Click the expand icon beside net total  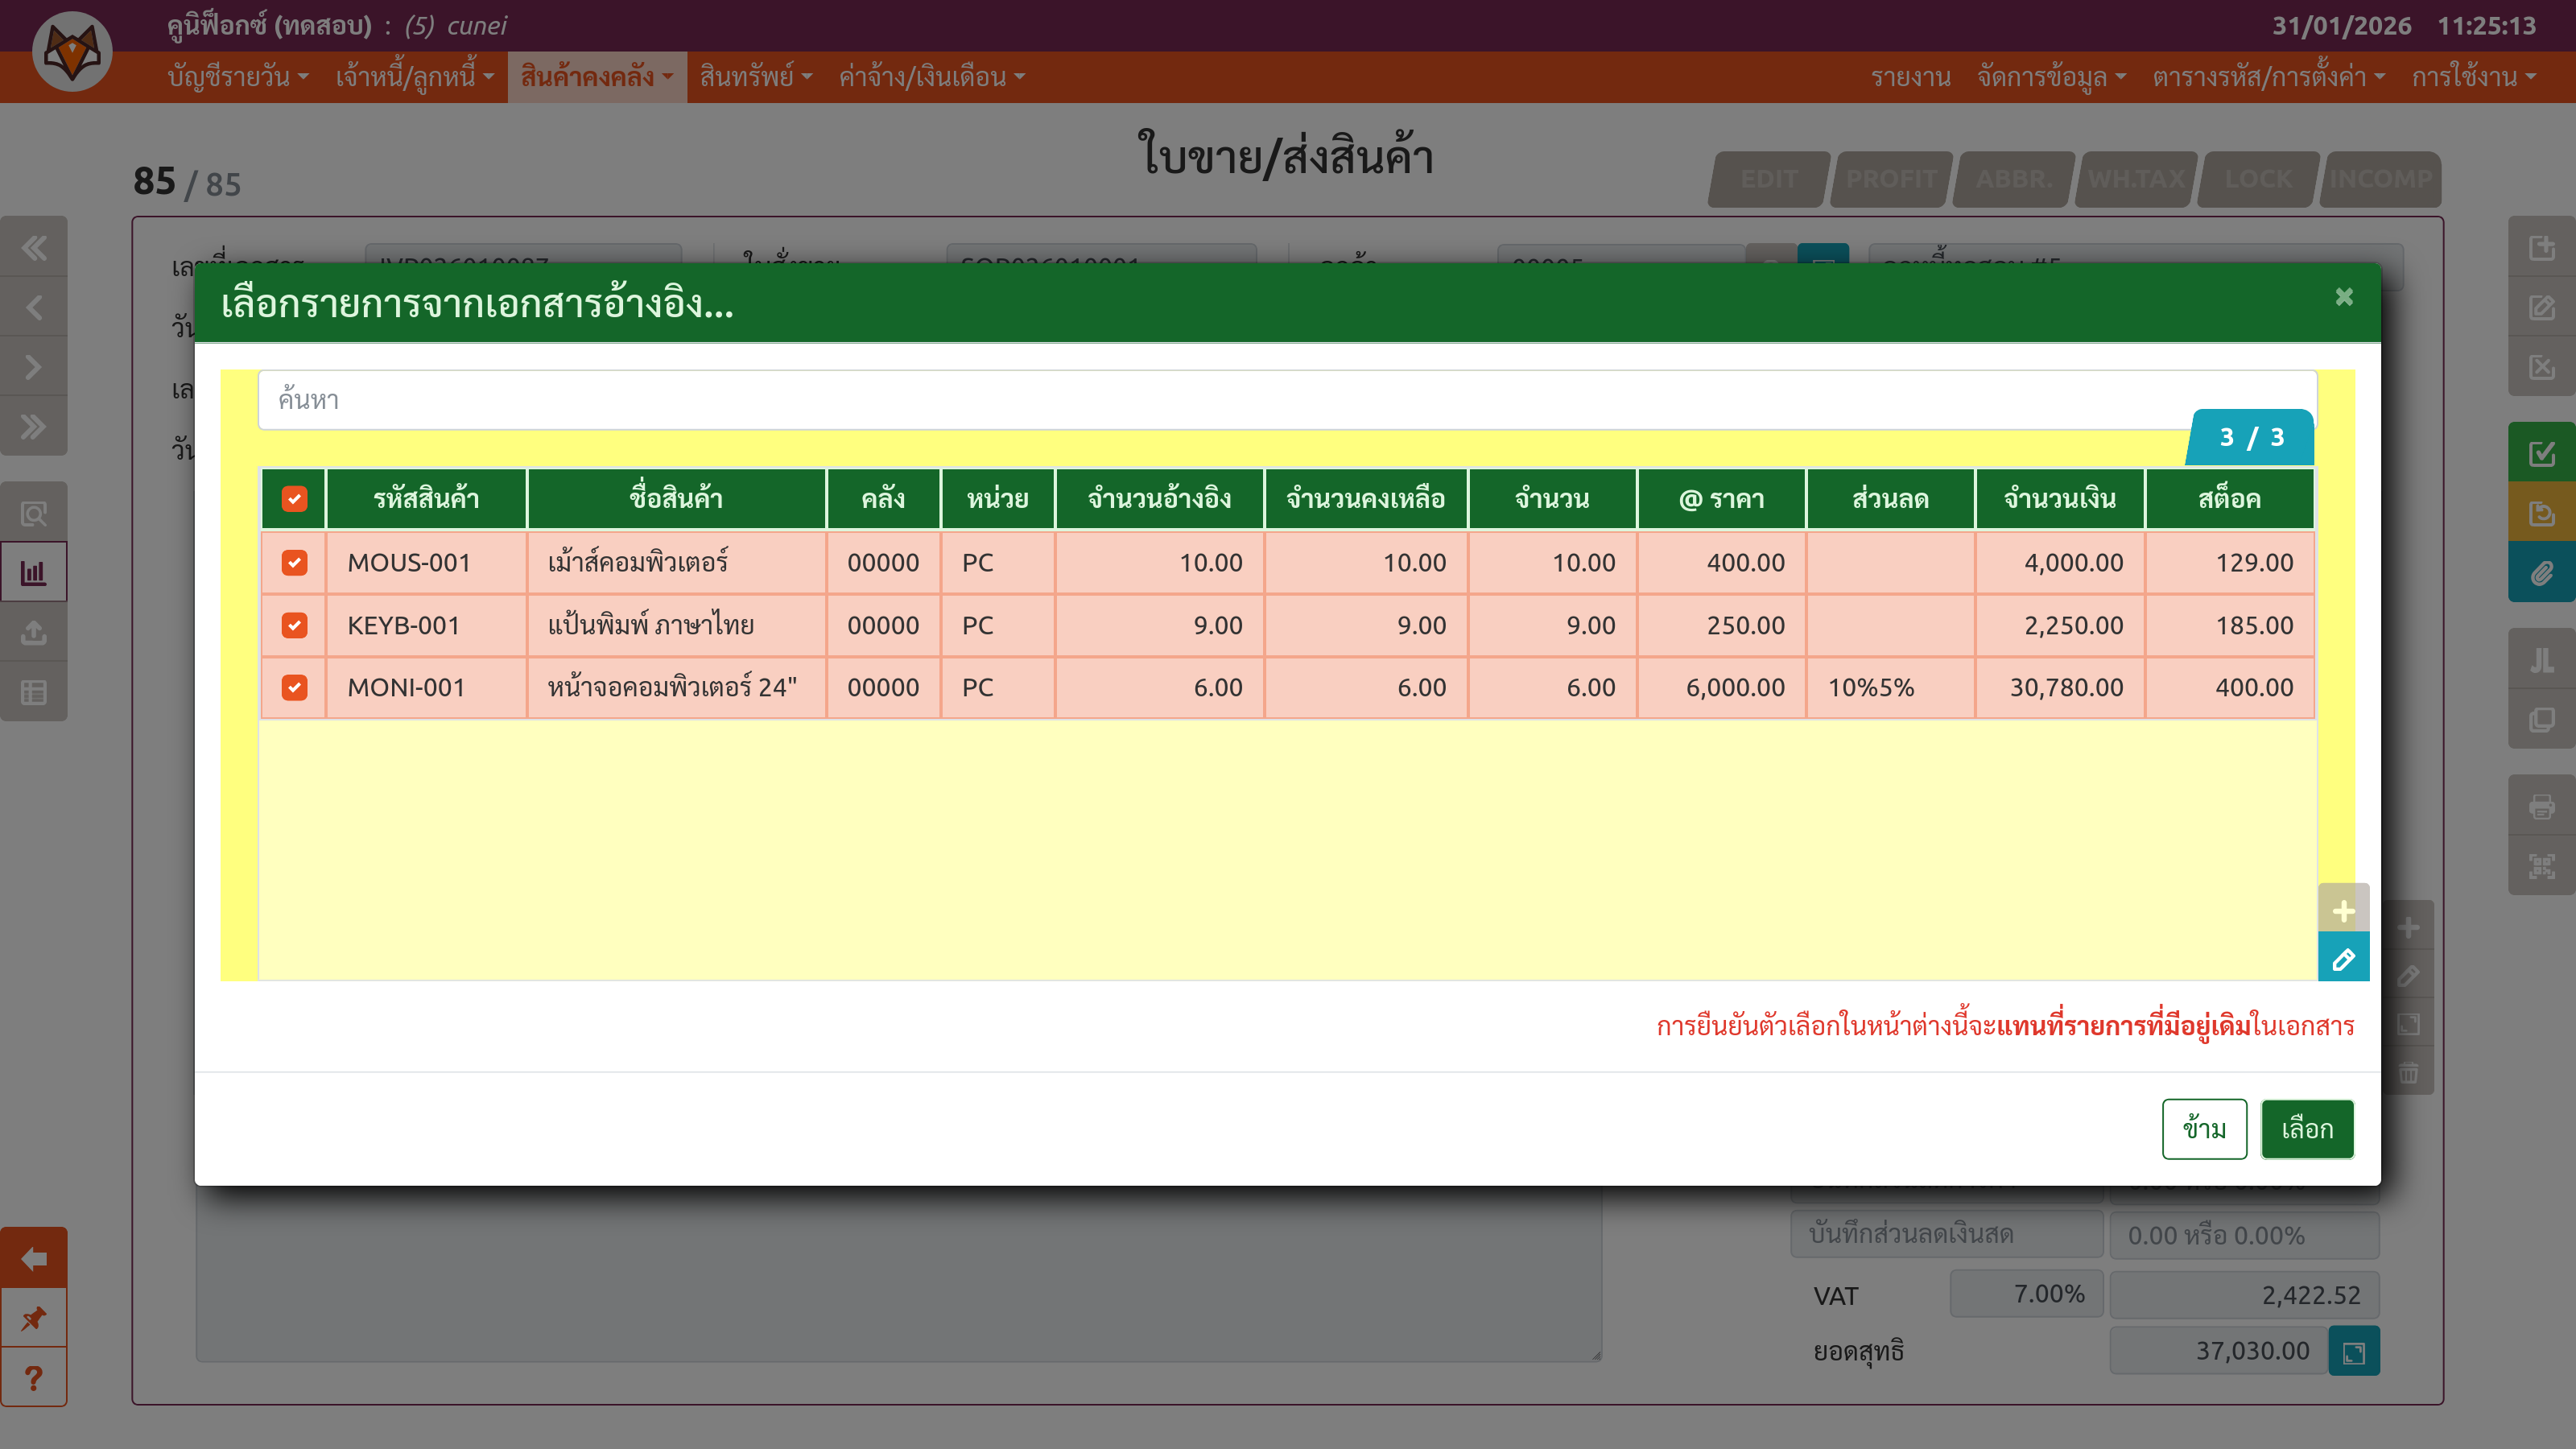pos(2353,1352)
